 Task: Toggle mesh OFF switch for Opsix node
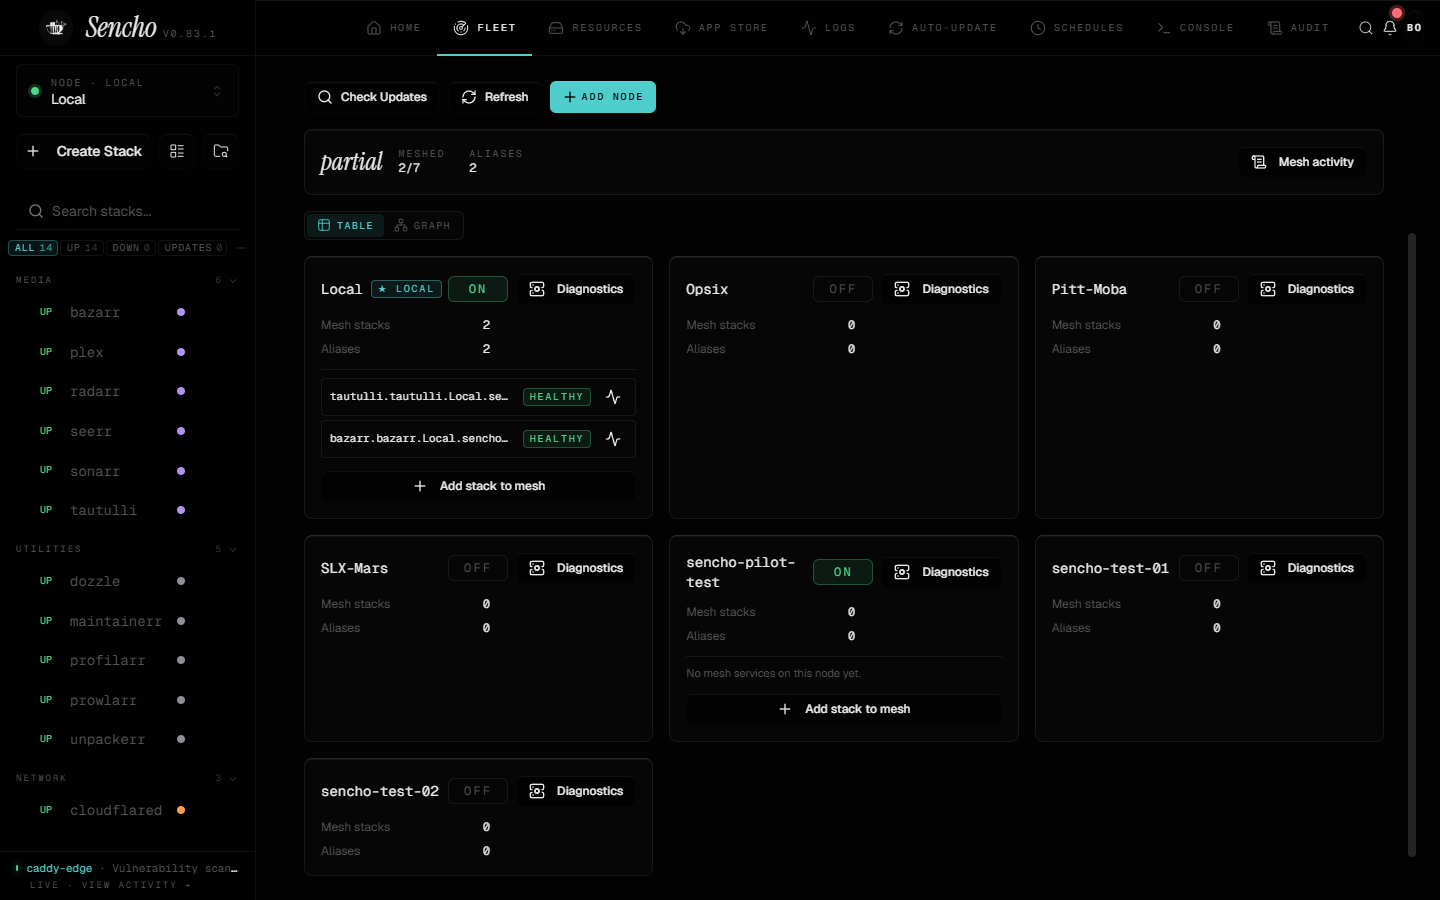point(843,289)
